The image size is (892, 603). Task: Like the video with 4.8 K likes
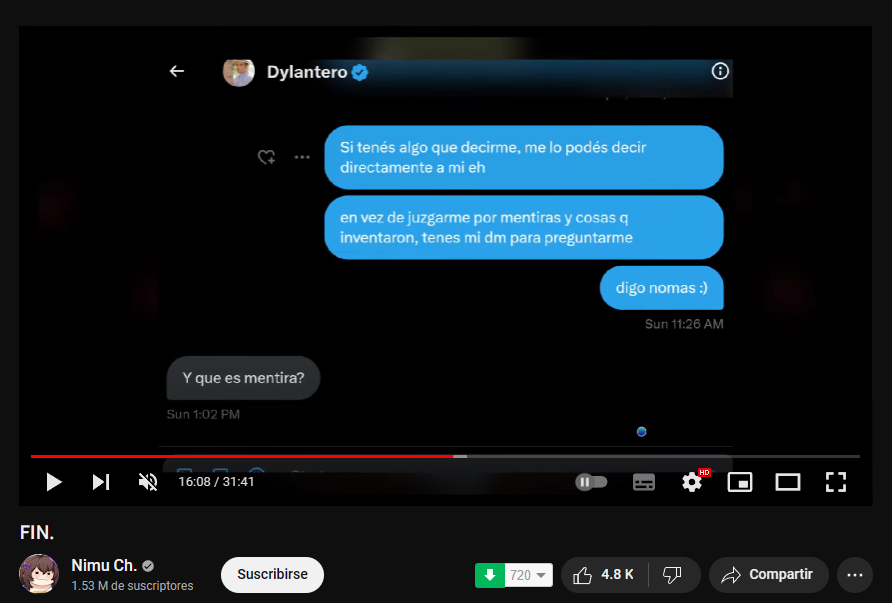(604, 575)
